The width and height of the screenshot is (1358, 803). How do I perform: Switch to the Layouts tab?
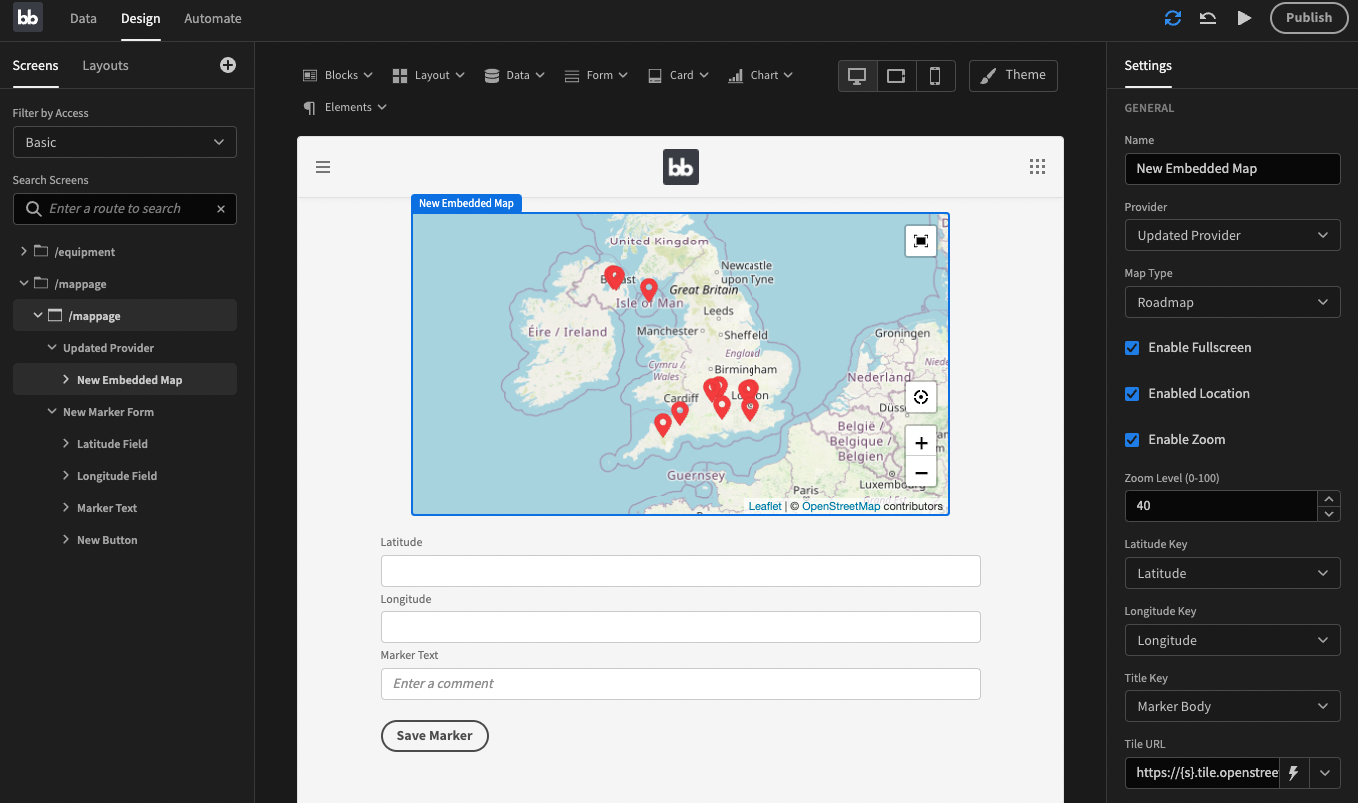click(105, 65)
